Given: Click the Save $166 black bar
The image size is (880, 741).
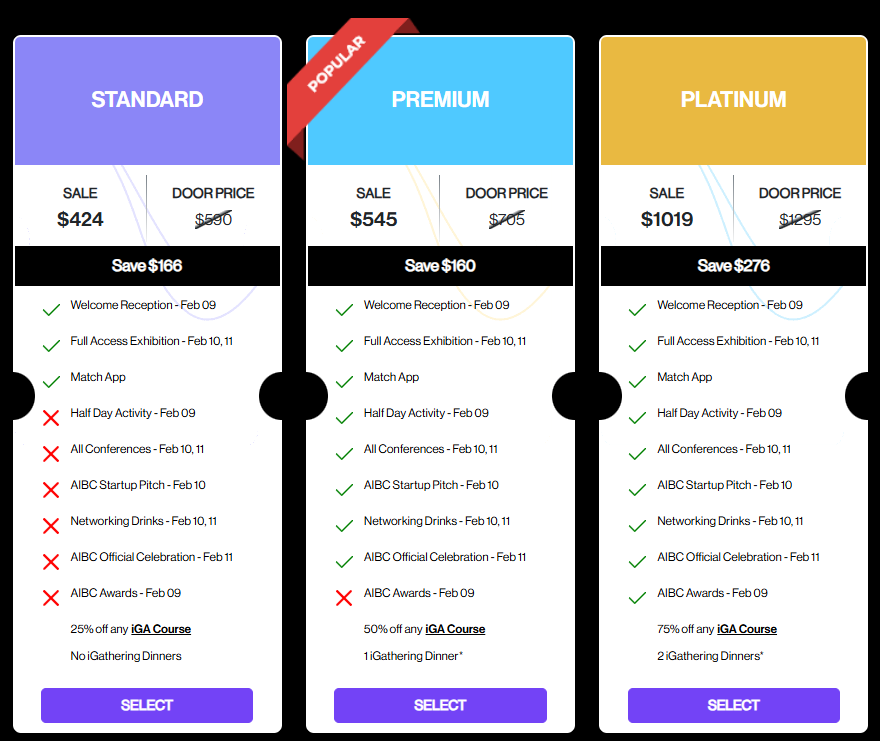Looking at the screenshot, I should 147,266.
